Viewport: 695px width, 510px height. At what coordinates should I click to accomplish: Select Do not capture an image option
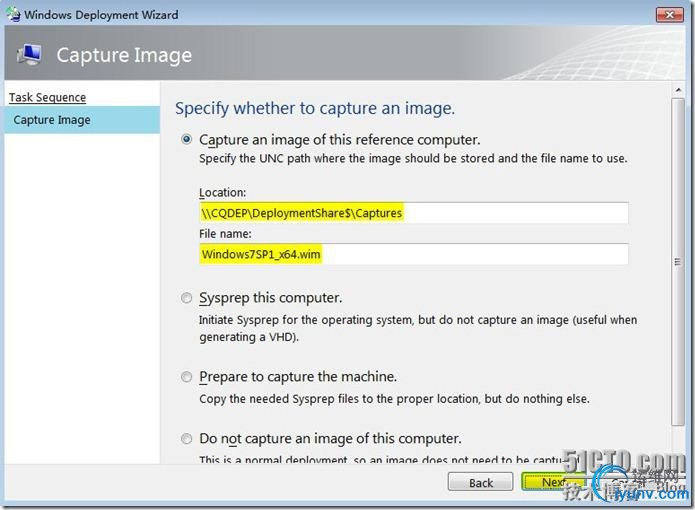pos(187,439)
